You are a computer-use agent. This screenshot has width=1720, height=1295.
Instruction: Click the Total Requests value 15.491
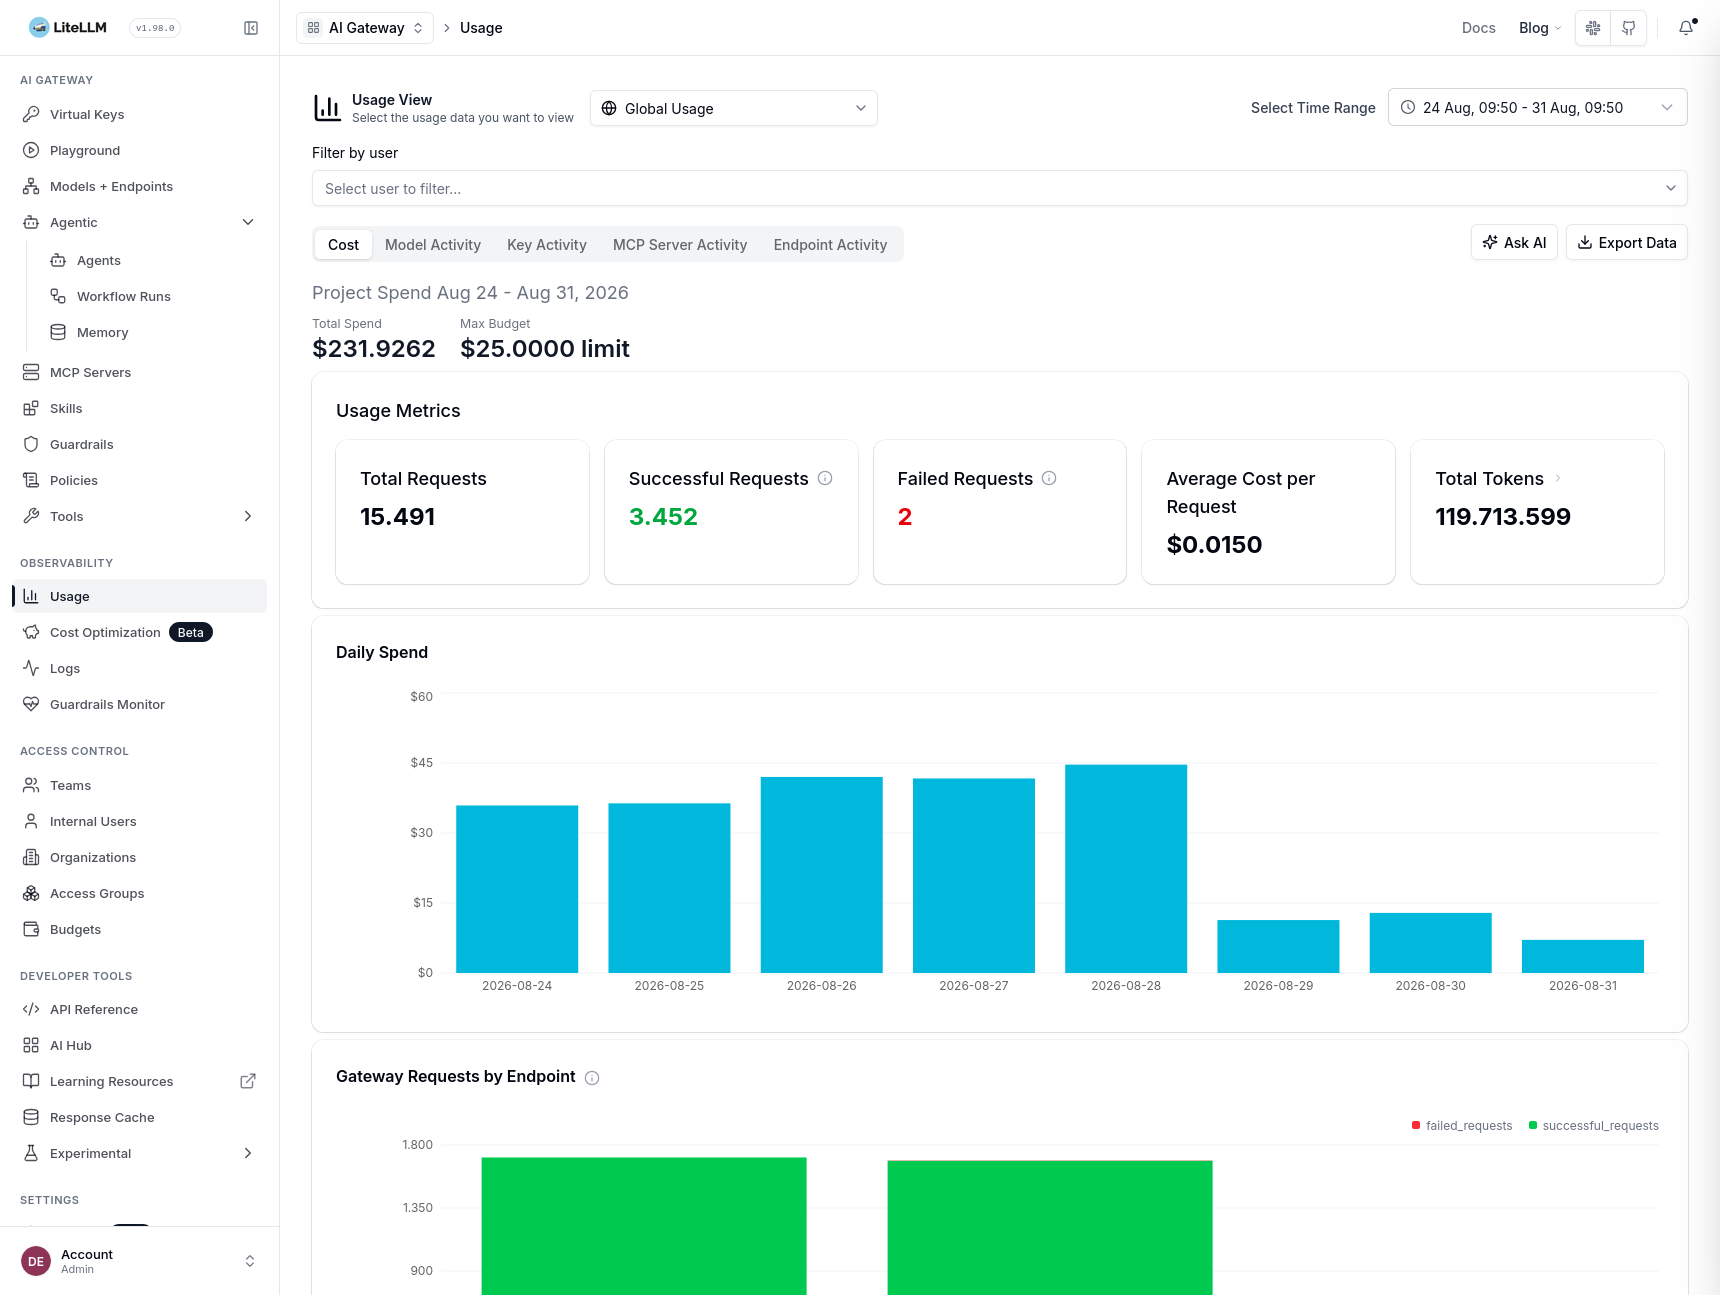click(398, 516)
